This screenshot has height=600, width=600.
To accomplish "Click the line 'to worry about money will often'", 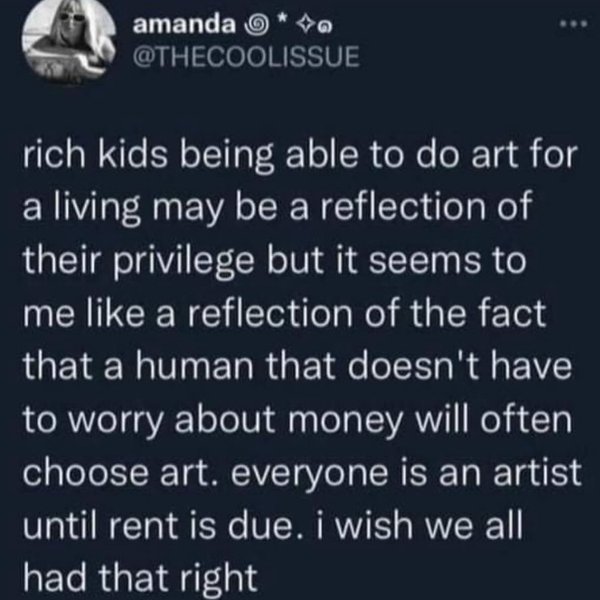I will (297, 421).
